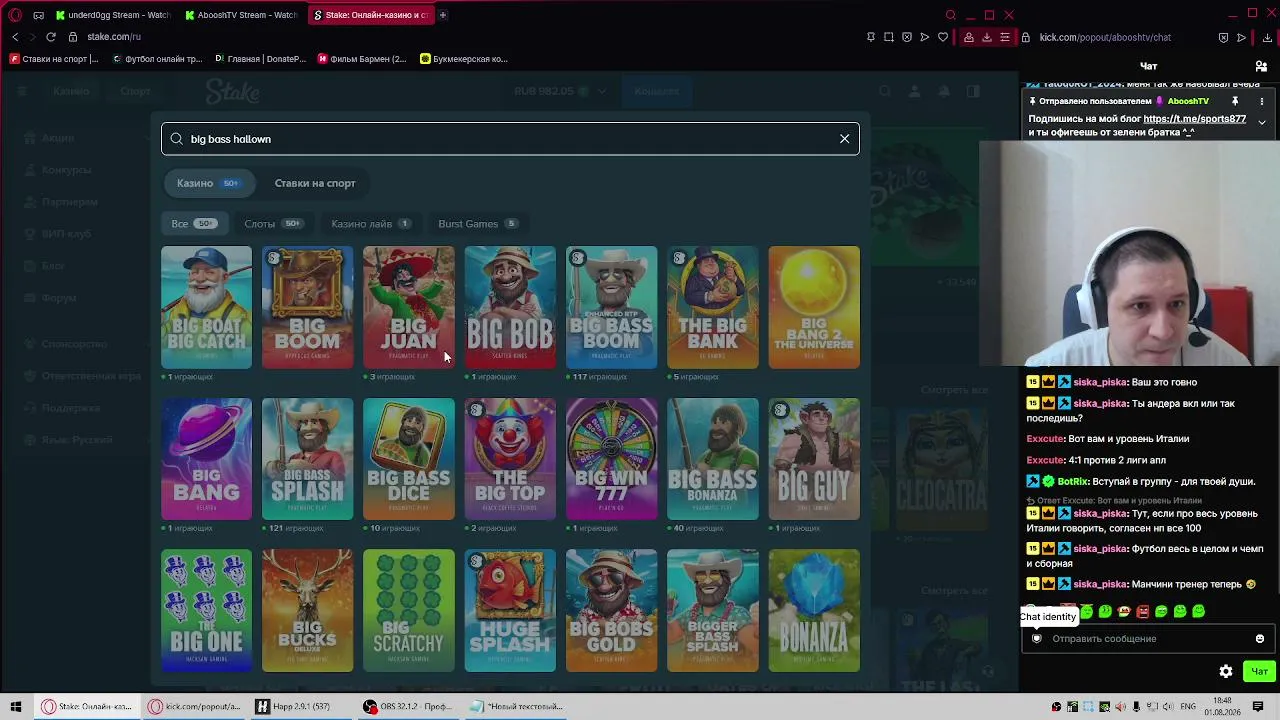Open the Big Boom game
This screenshot has width=1280, height=720.
[x=307, y=307]
